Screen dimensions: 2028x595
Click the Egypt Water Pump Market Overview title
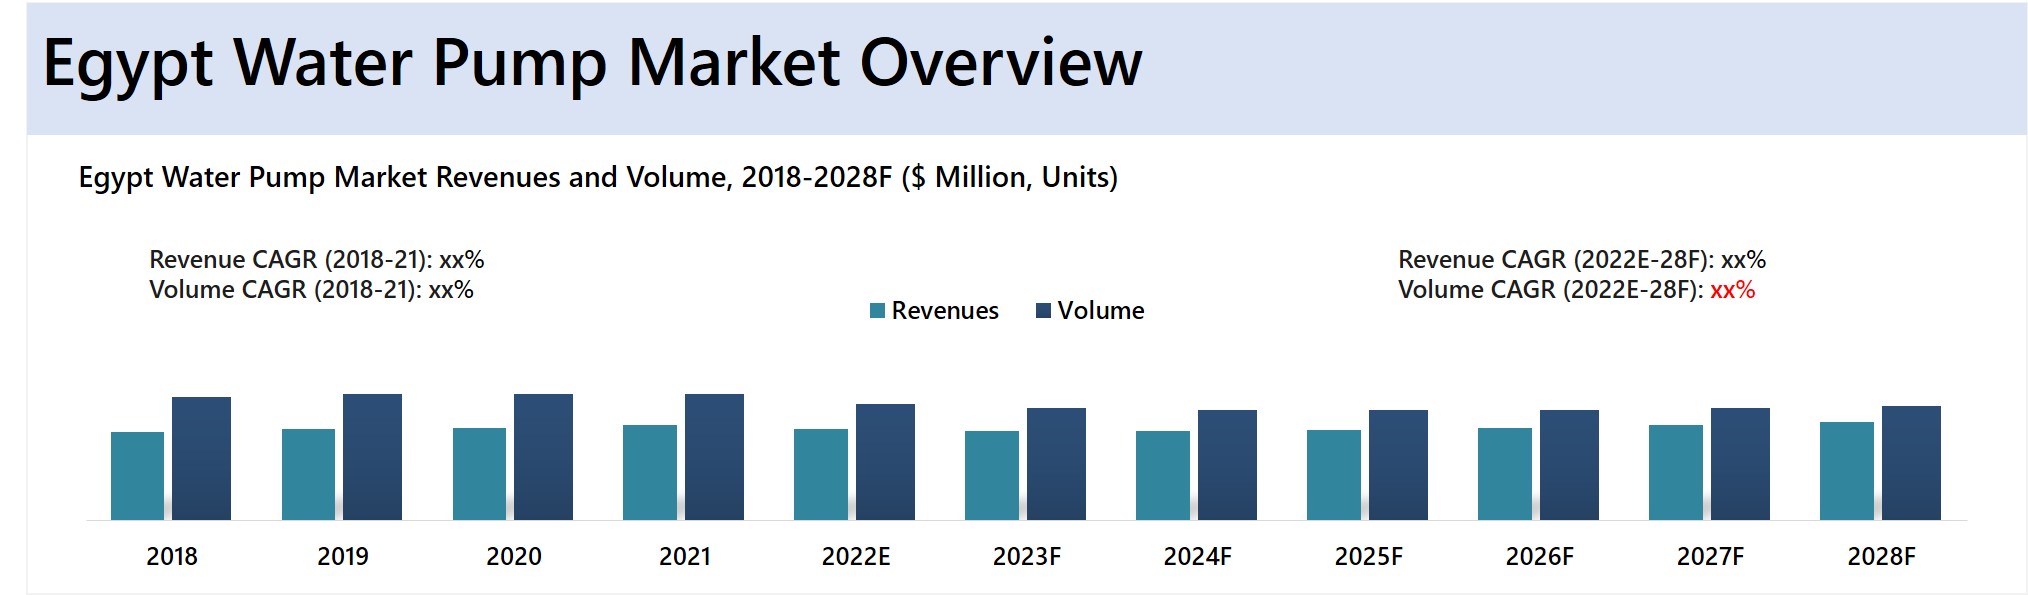pyautogui.click(x=592, y=64)
